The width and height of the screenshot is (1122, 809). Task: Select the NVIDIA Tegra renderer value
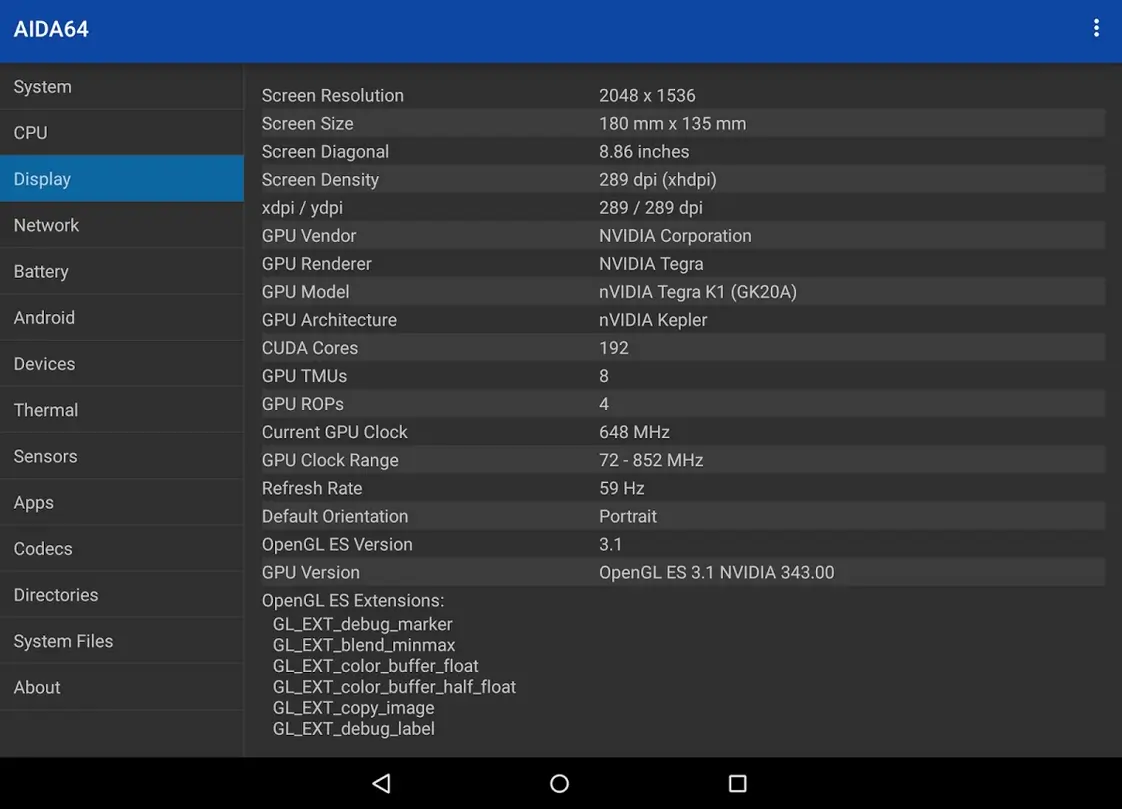pos(651,263)
